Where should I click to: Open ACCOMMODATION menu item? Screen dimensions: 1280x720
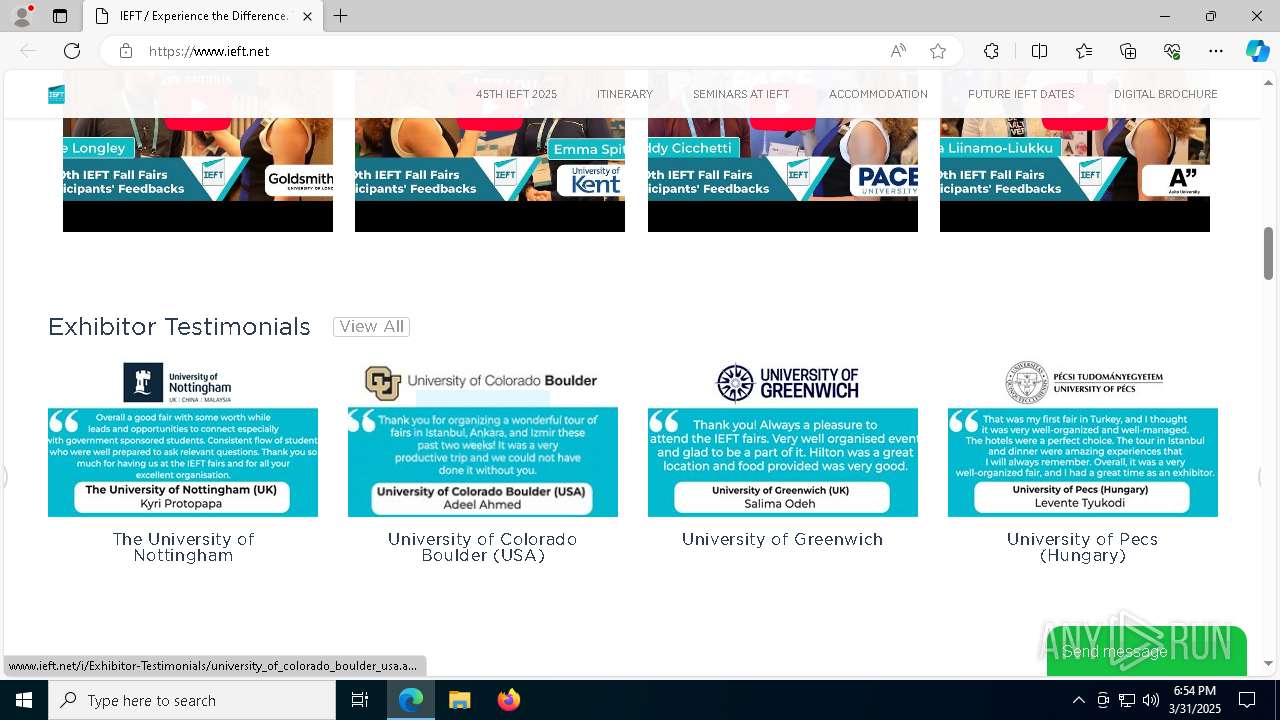click(x=878, y=94)
